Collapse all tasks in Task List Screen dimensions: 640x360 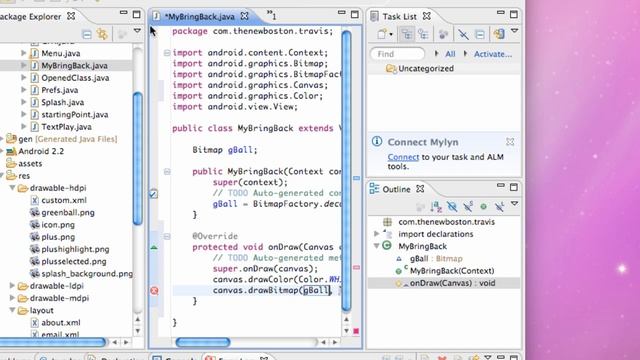click(x=480, y=34)
